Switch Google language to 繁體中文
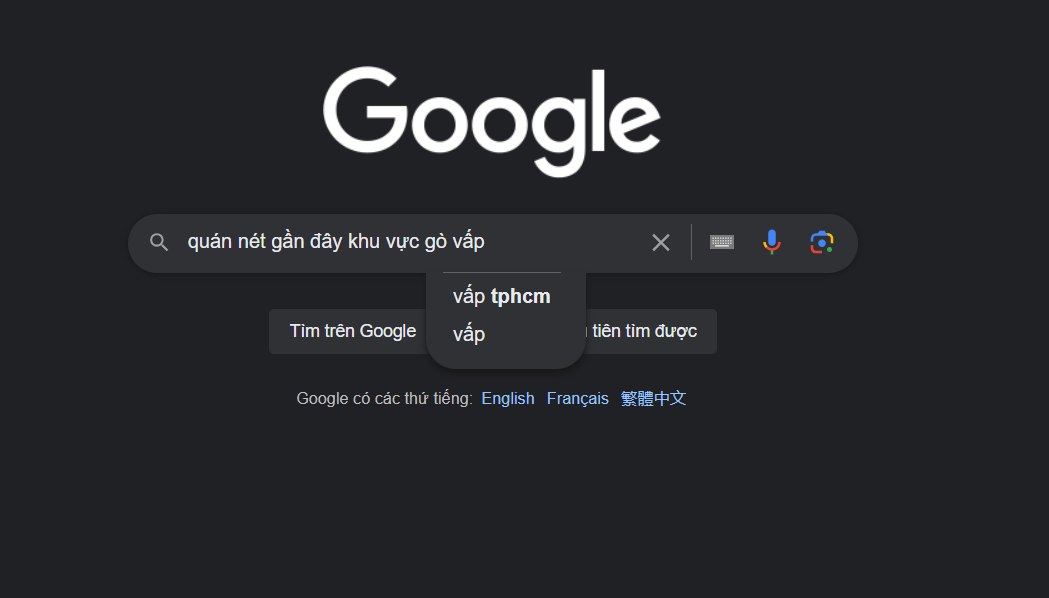The width and height of the screenshot is (1049, 598). [653, 399]
